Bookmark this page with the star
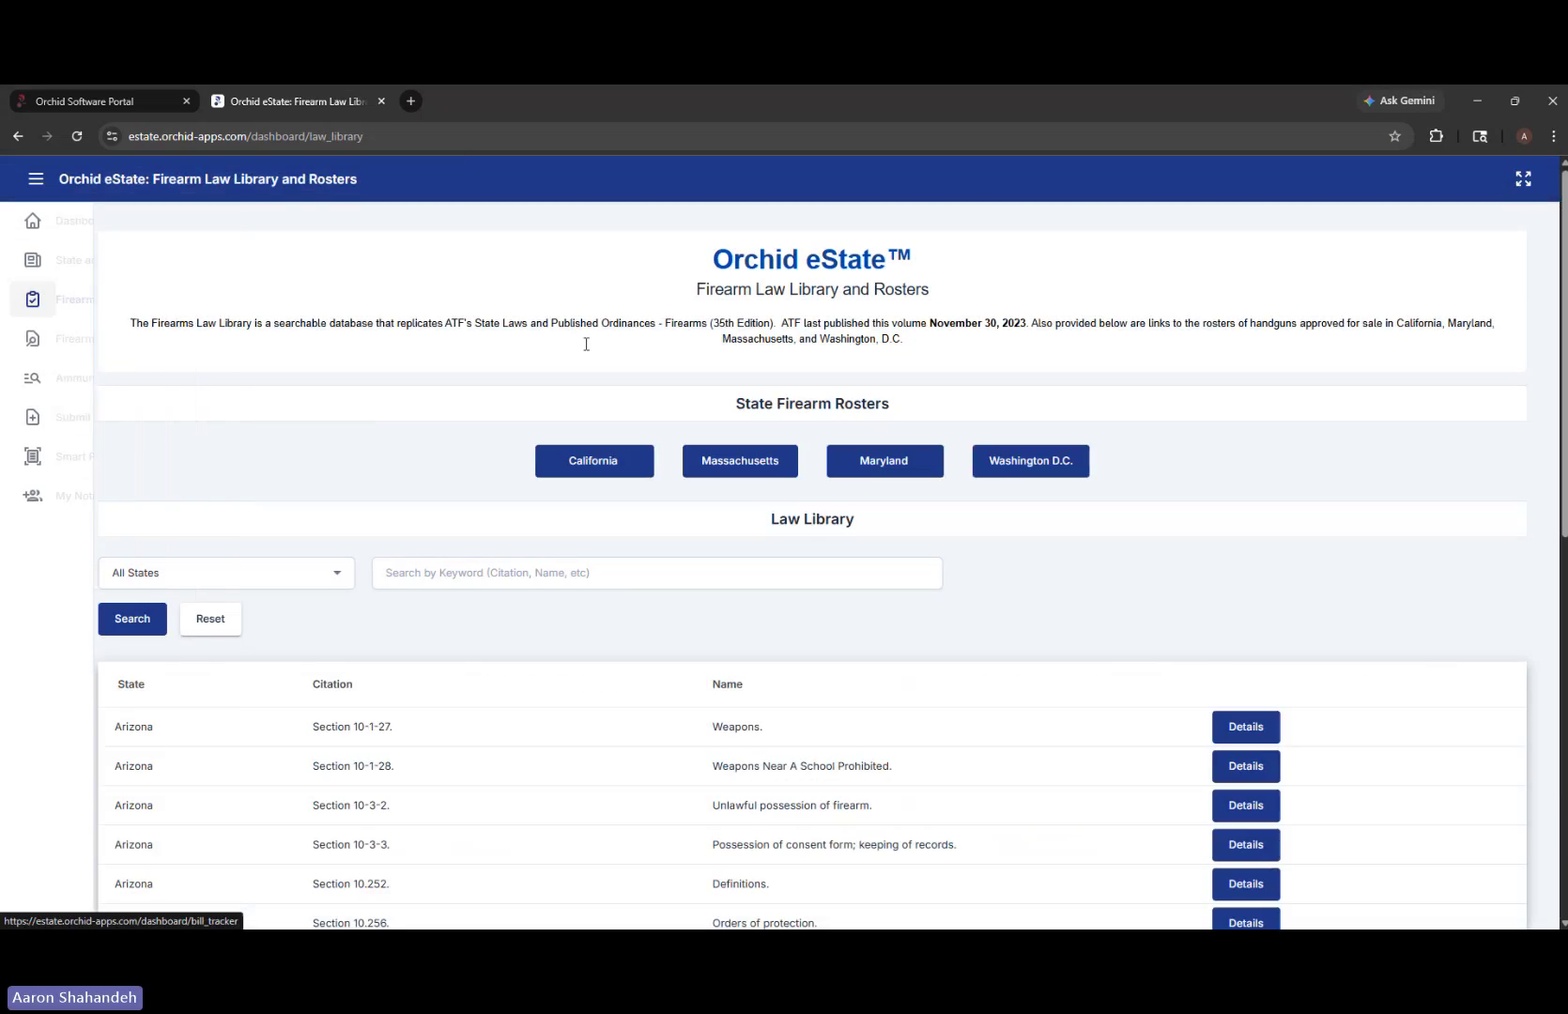Image resolution: width=1568 pixels, height=1014 pixels. [1395, 136]
